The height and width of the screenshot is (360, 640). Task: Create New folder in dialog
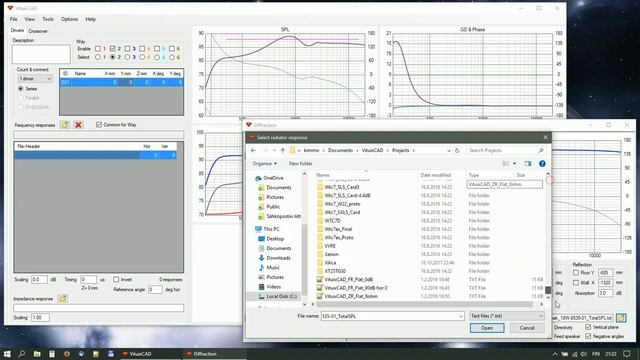301,164
